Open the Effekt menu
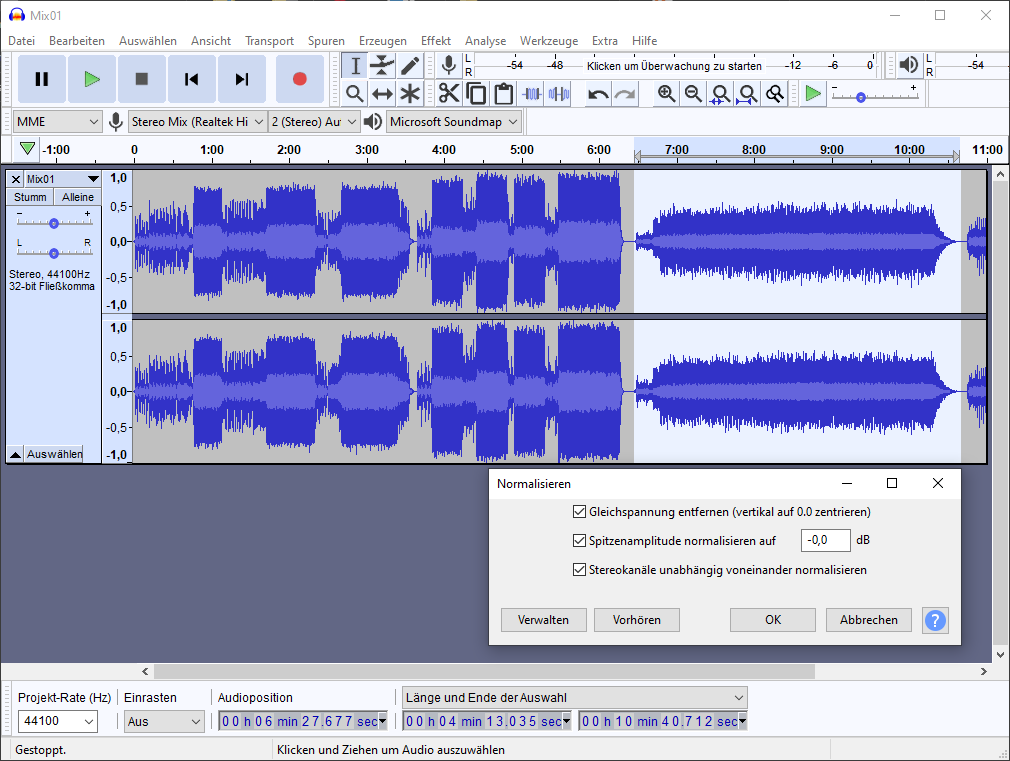 click(x=435, y=41)
